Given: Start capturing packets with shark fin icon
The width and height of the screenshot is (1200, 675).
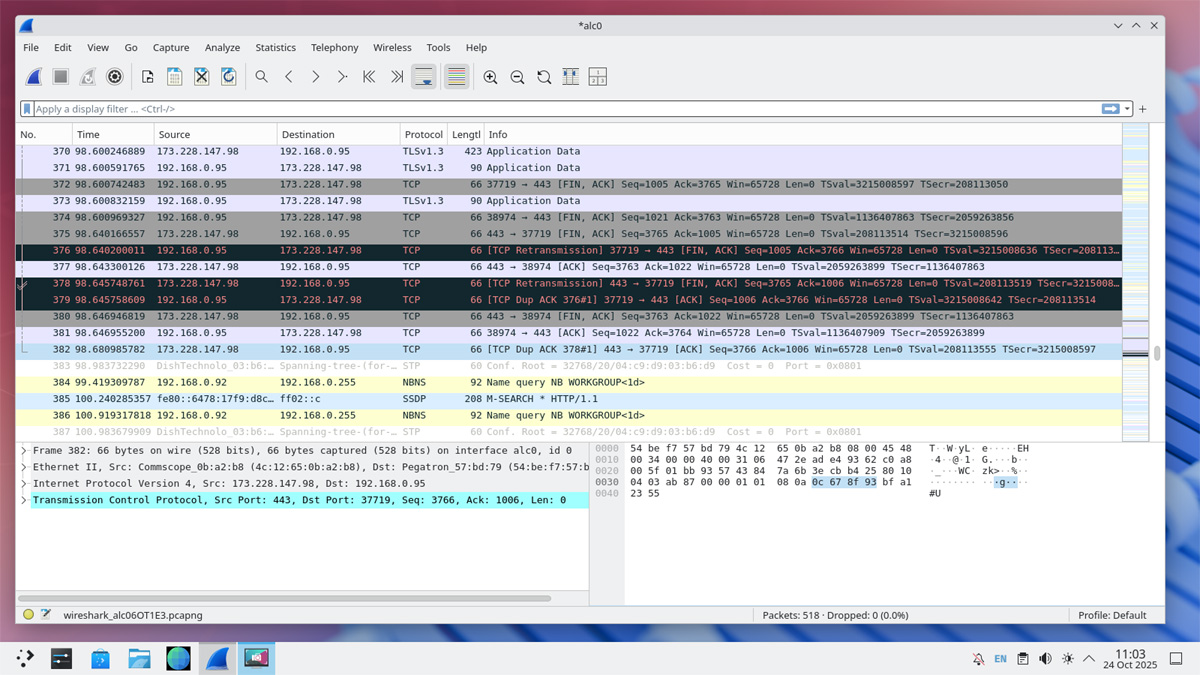Looking at the screenshot, I should (x=34, y=77).
